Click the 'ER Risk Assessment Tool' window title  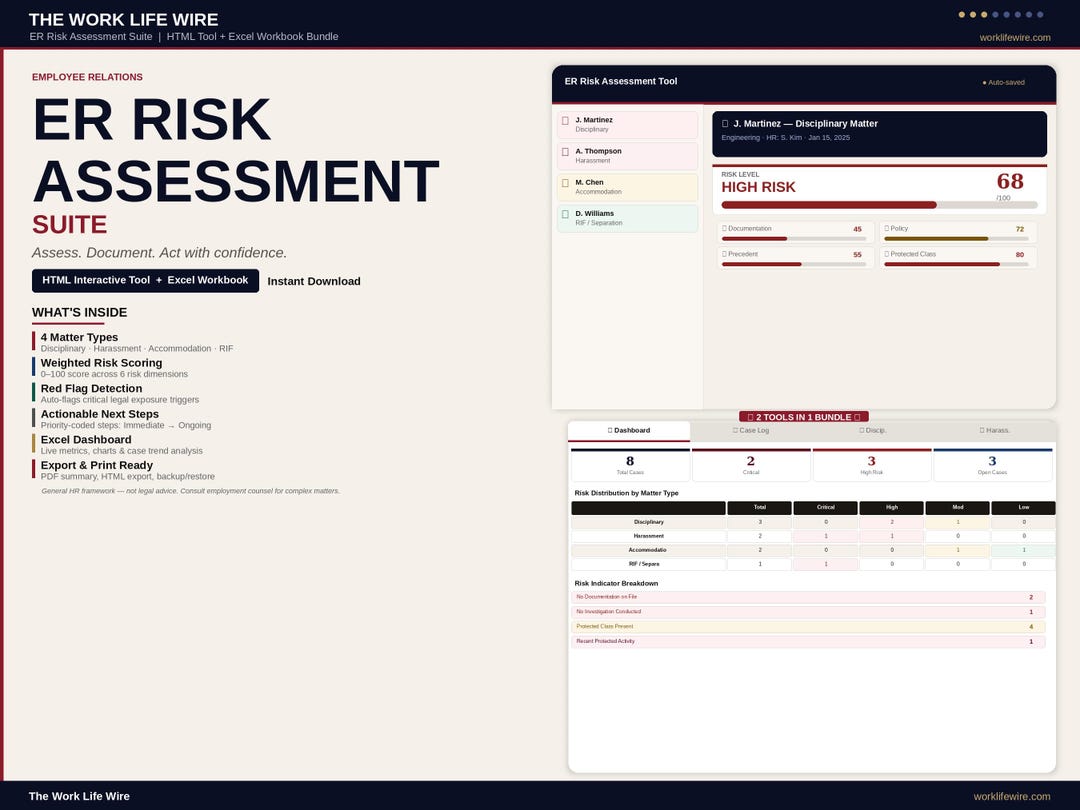[x=621, y=81]
